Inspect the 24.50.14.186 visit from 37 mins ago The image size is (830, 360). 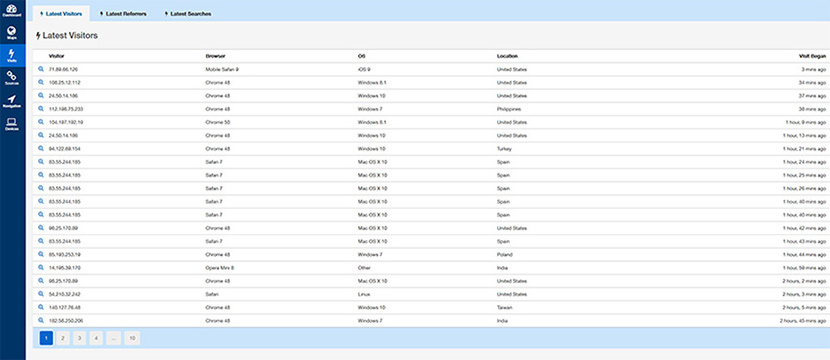pyautogui.click(x=41, y=96)
